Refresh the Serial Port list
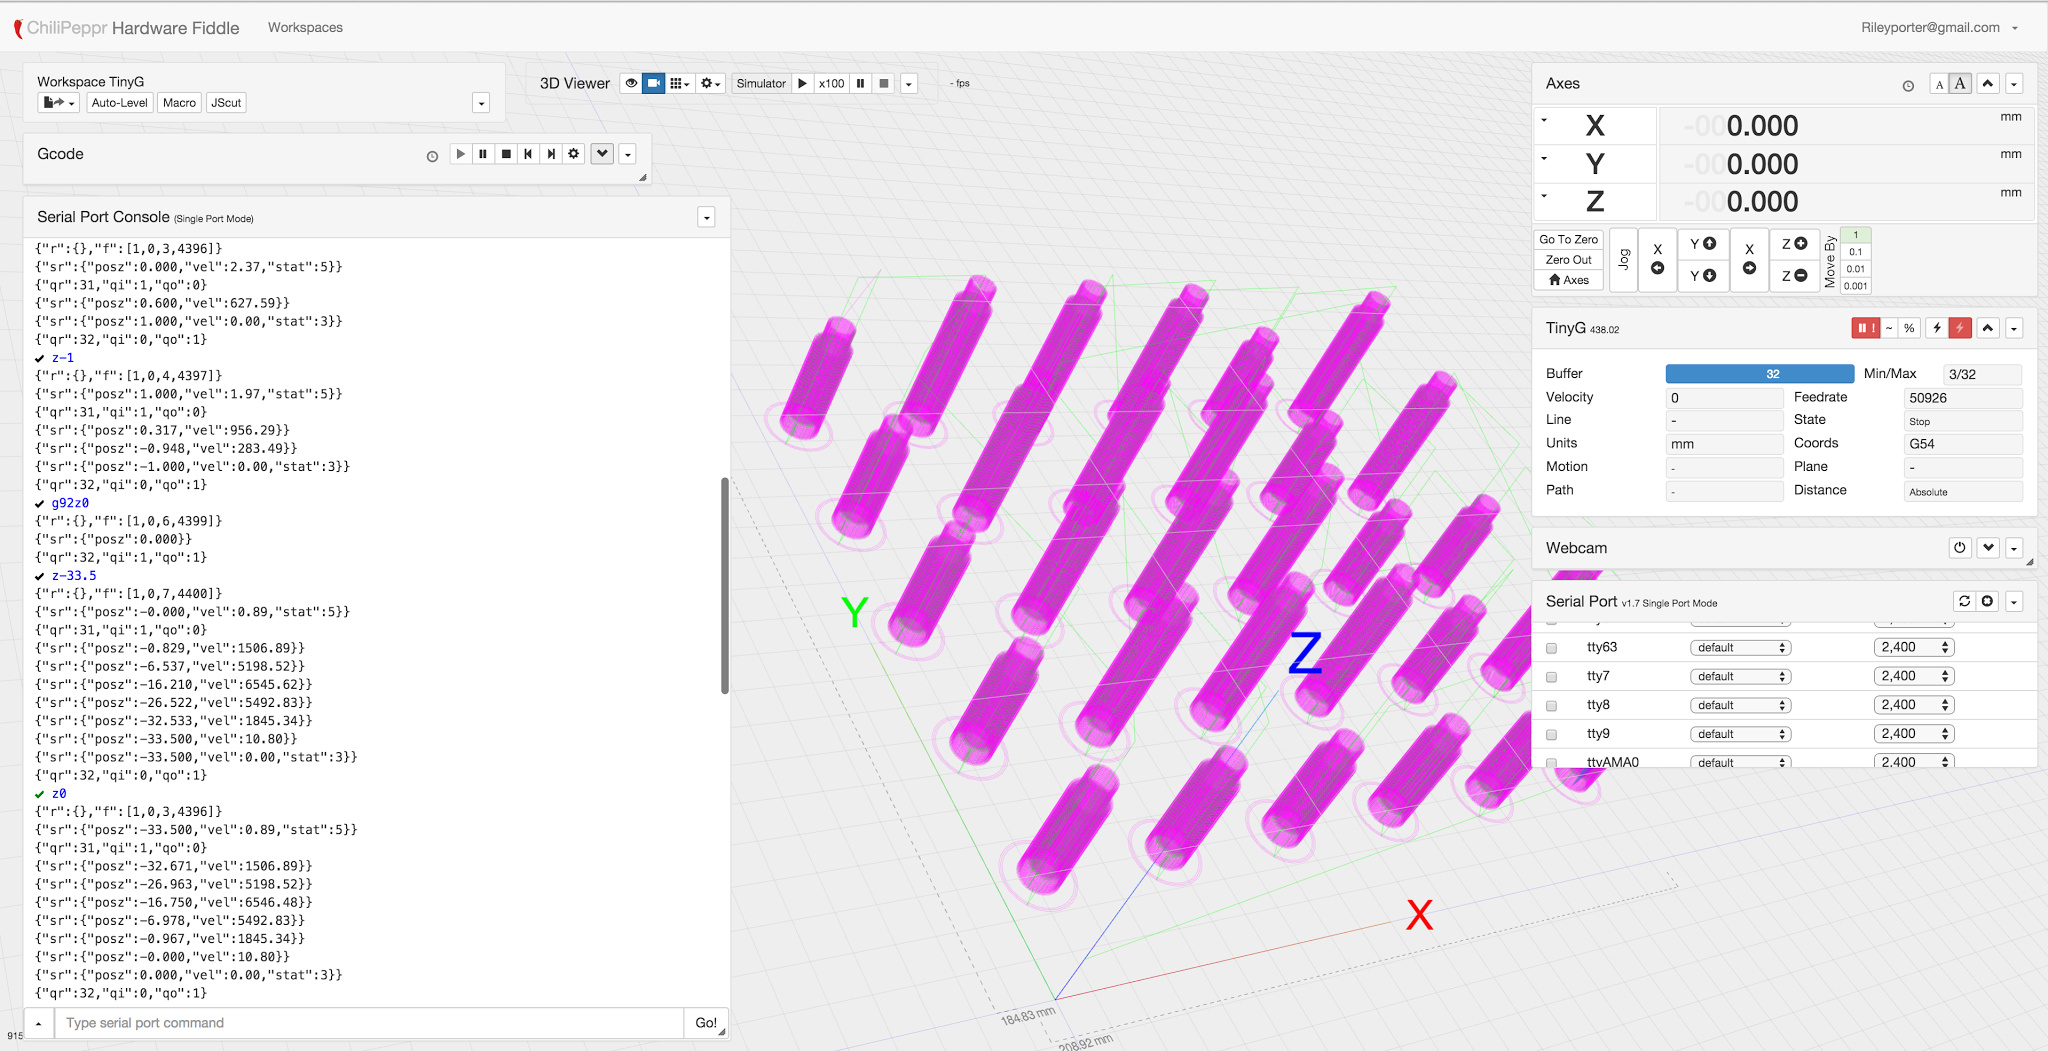 point(1964,601)
